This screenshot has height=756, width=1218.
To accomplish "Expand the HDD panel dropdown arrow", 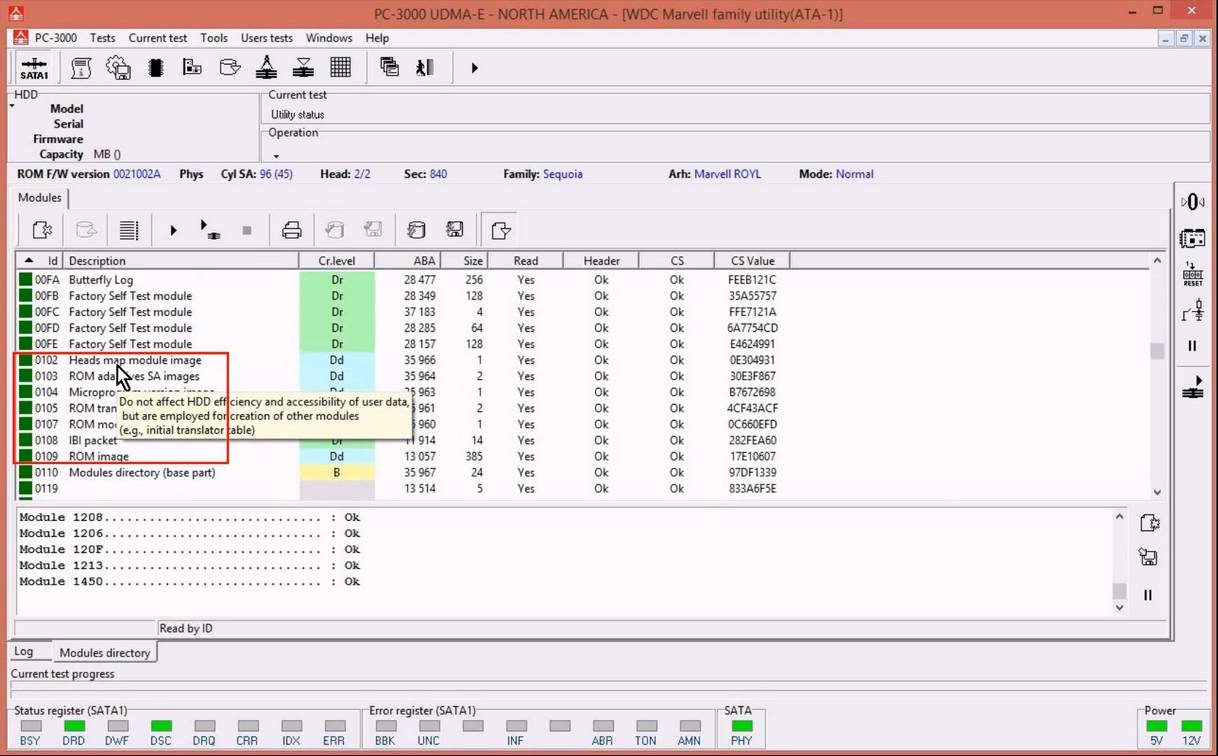I will click(x=13, y=106).
